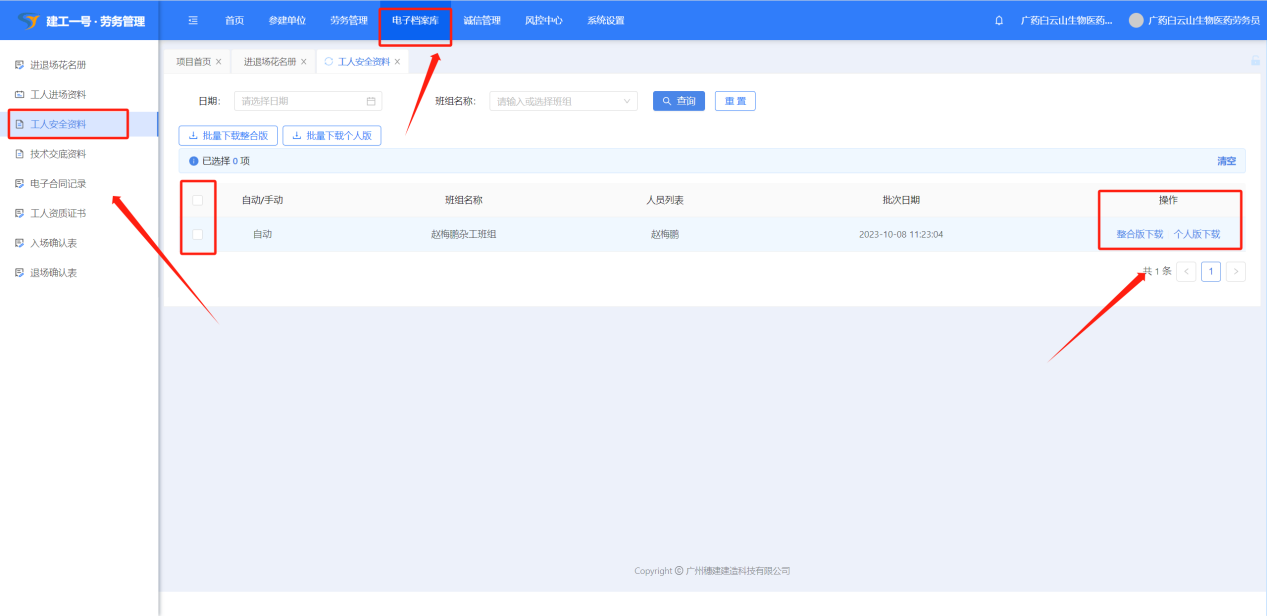
Task: Go to previous page arrow
Action: click(1186, 271)
